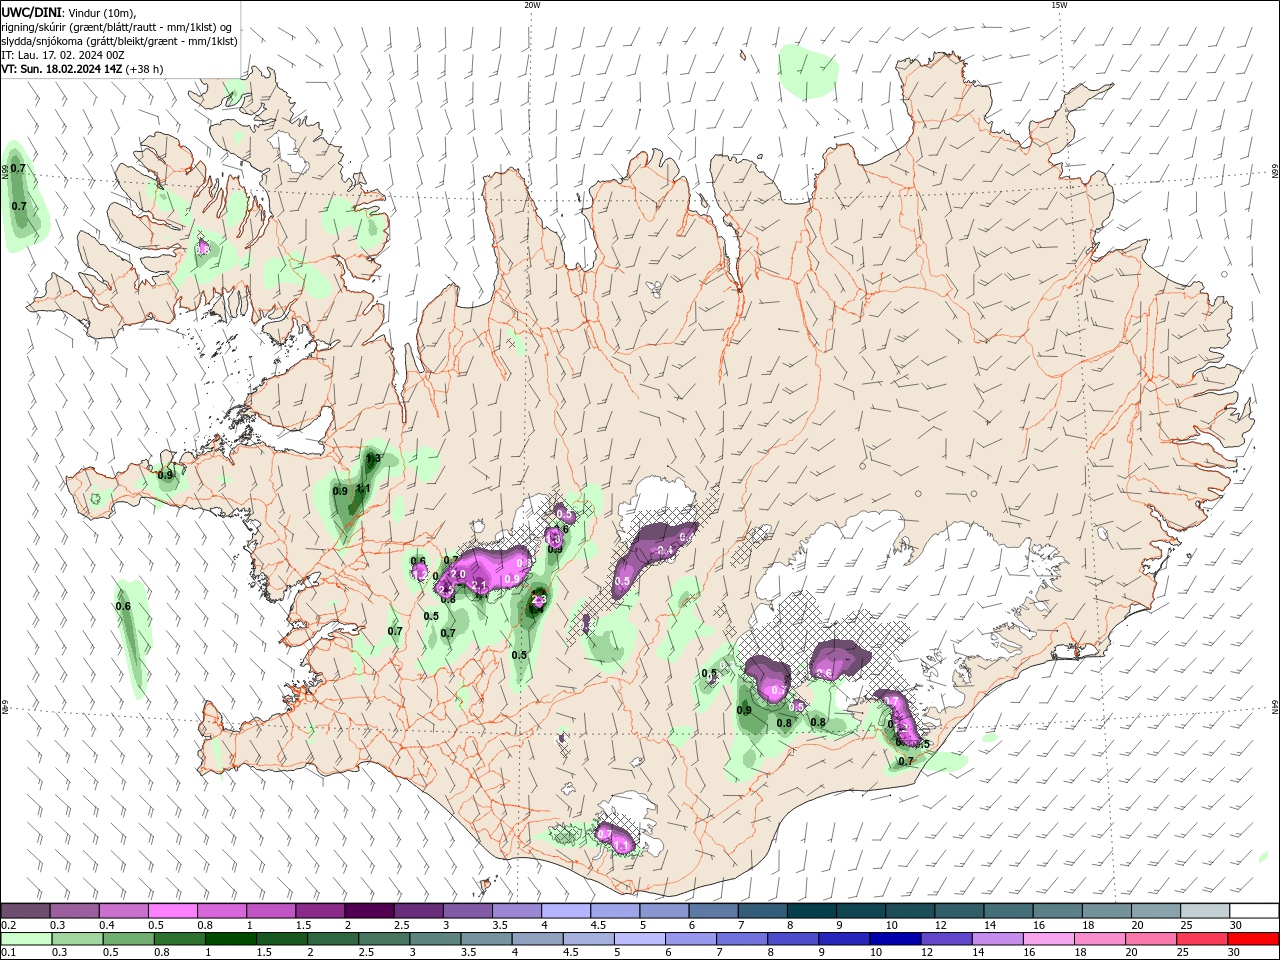Click the 15W longitude label
The image size is (1280, 960).
pyautogui.click(x=1059, y=5)
